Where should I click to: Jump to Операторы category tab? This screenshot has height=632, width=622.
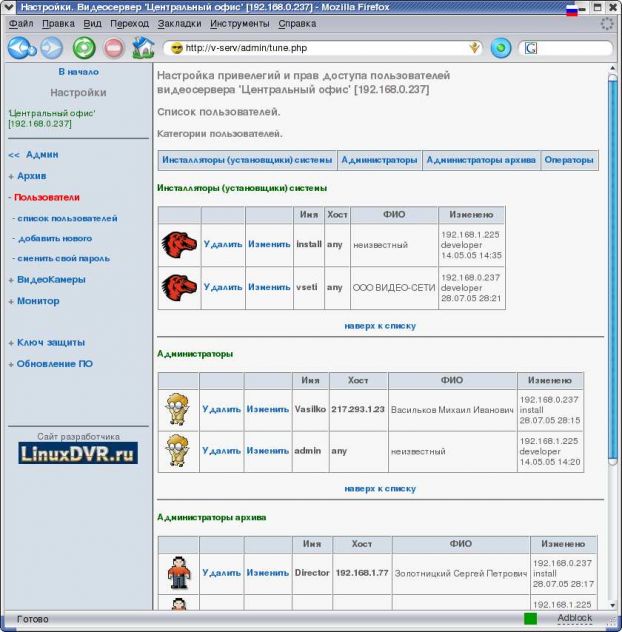569,160
